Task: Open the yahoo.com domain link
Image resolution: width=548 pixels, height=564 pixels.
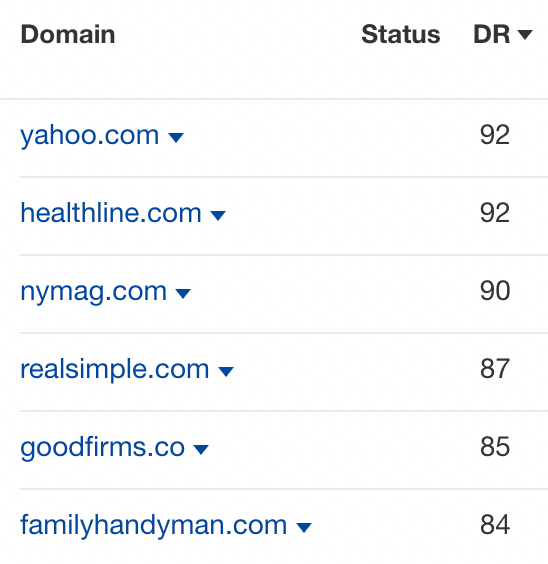Action: pyautogui.click(x=90, y=136)
